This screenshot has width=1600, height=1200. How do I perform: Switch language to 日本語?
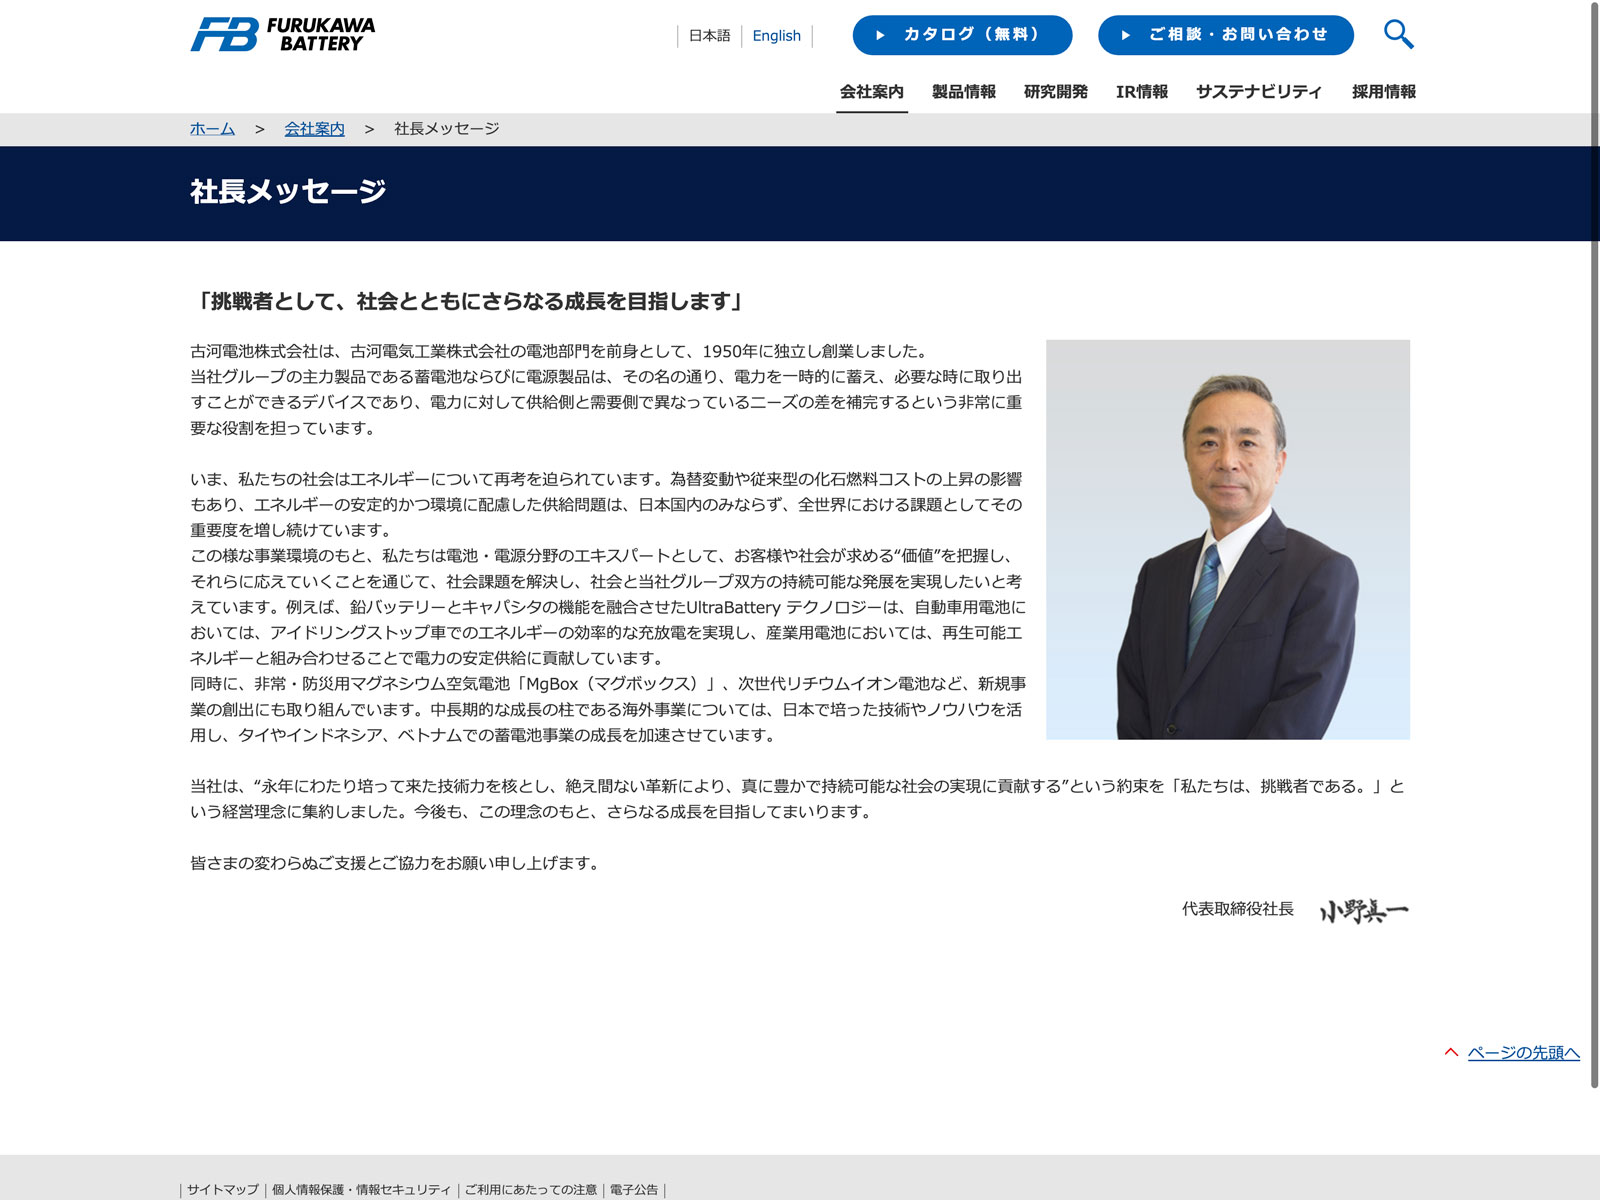709,36
